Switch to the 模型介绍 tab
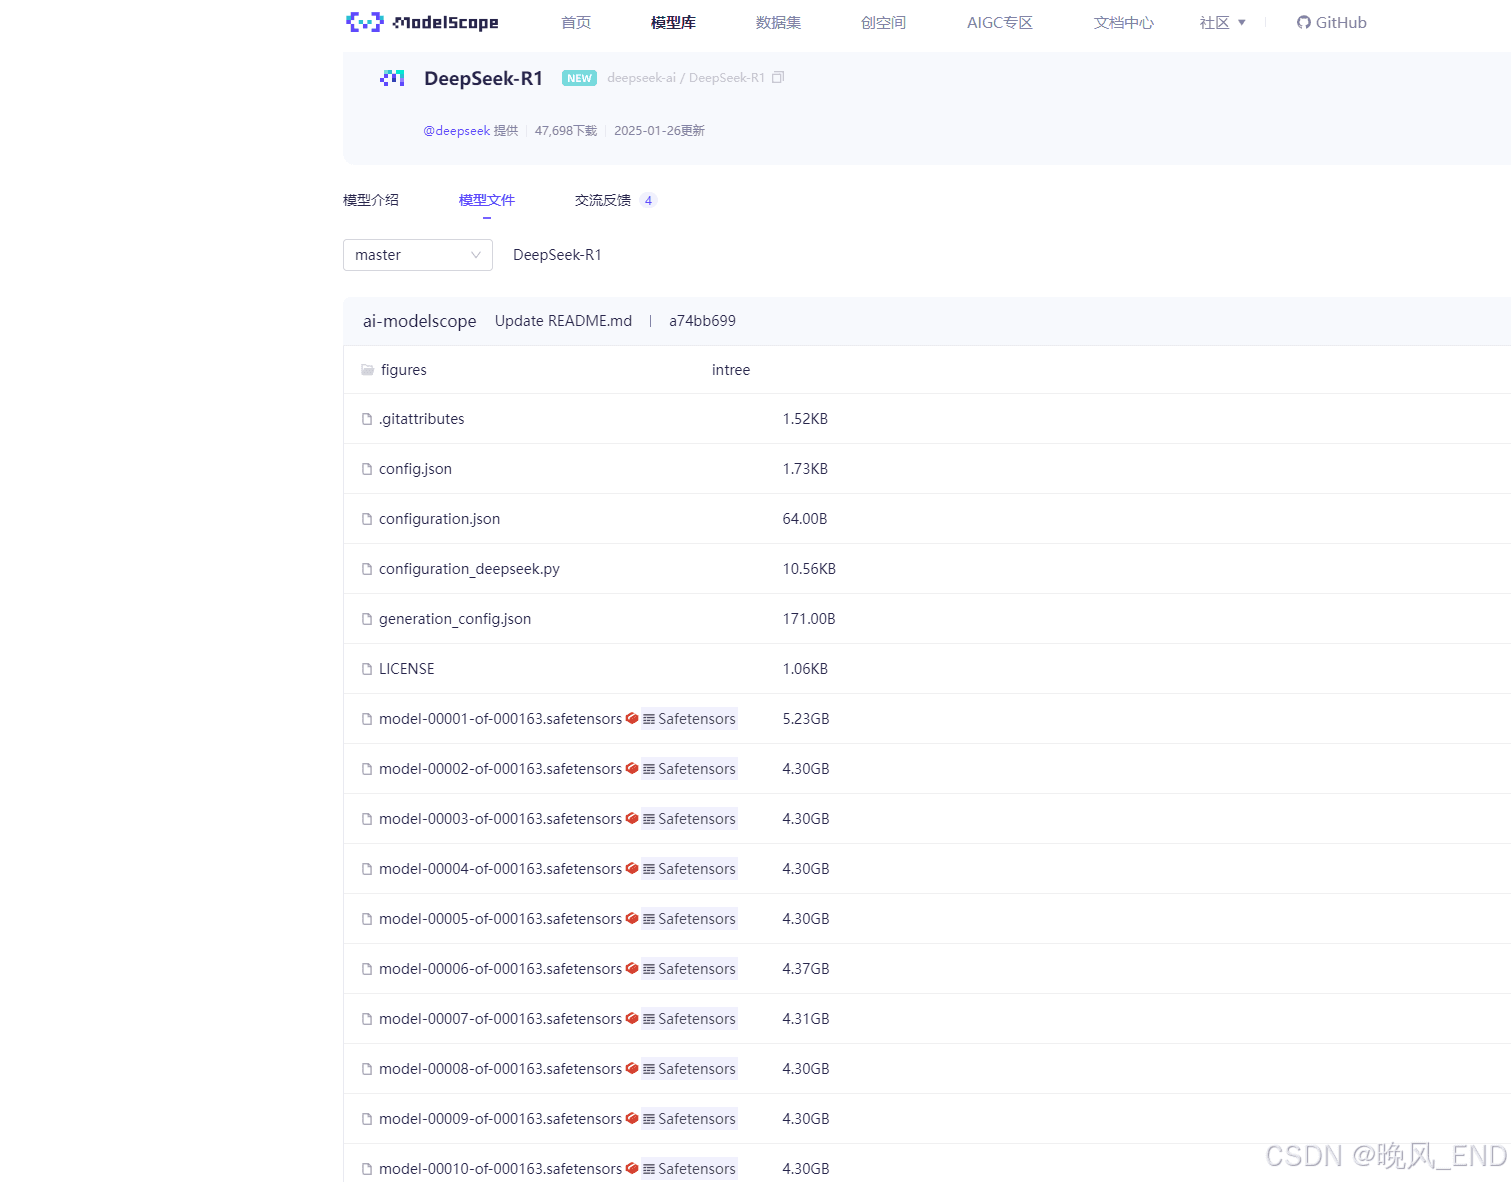The height and width of the screenshot is (1182, 1511). 371,200
